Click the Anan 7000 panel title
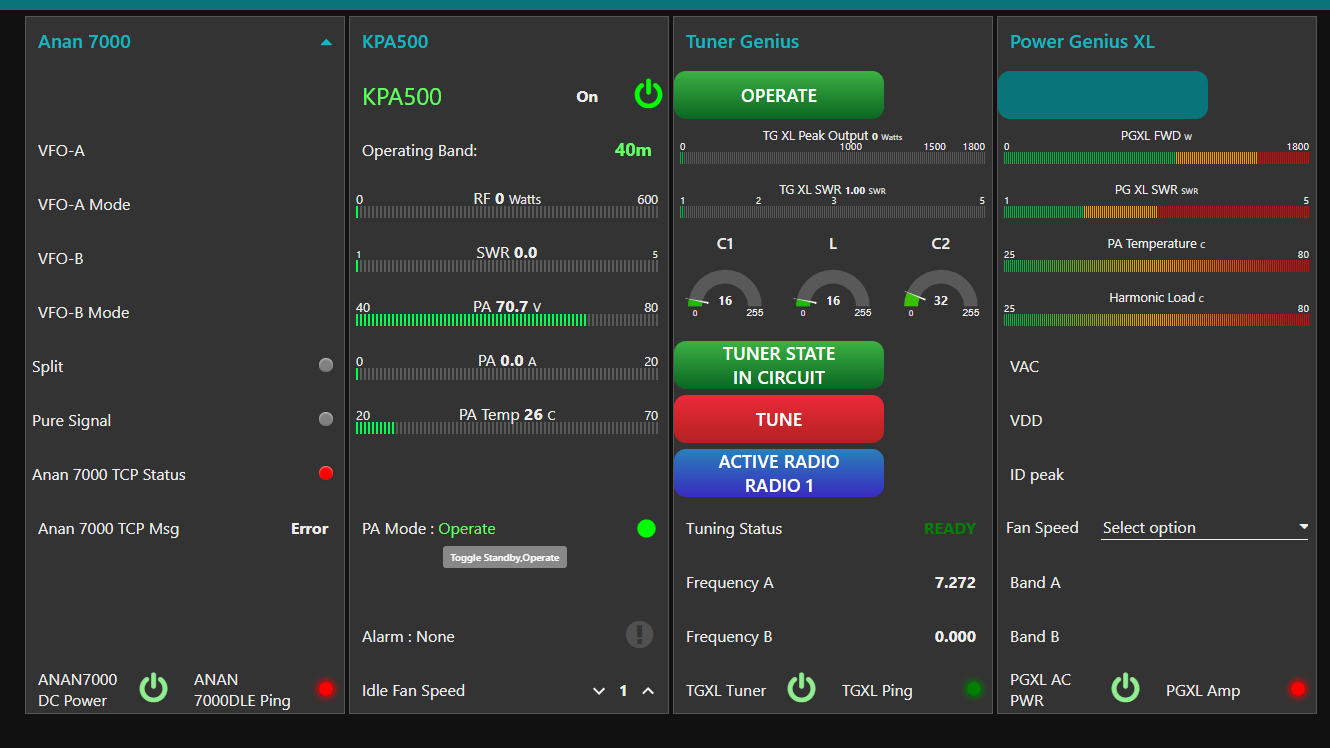Screen dimensions: 1330x748 (x=84, y=42)
